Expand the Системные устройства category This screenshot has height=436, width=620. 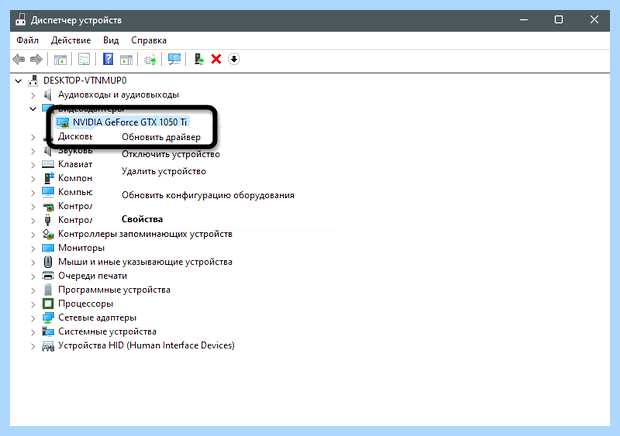(33, 332)
